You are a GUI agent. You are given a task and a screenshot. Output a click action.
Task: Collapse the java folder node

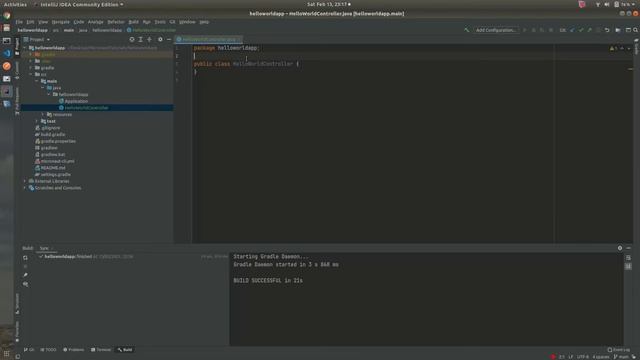(x=43, y=88)
